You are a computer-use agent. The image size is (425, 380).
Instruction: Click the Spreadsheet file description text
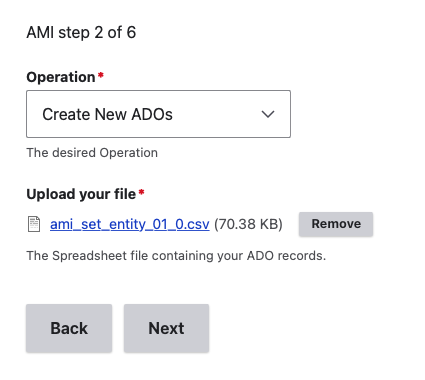[x=176, y=256]
